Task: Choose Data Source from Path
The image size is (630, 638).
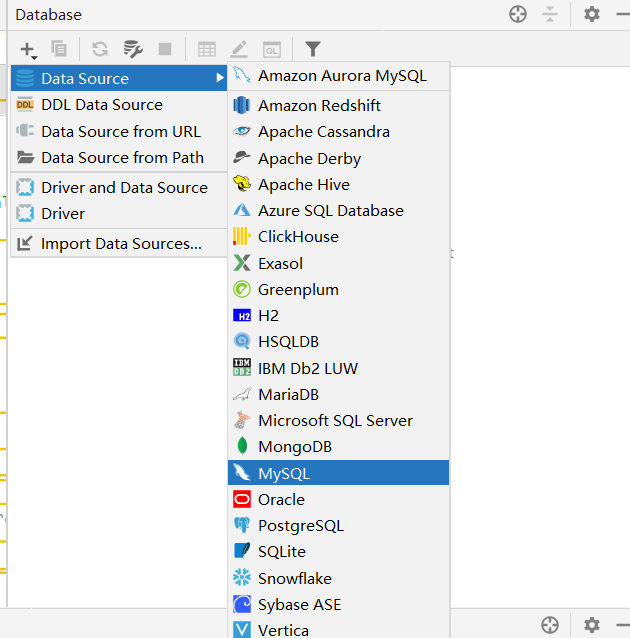Action: [x=119, y=157]
